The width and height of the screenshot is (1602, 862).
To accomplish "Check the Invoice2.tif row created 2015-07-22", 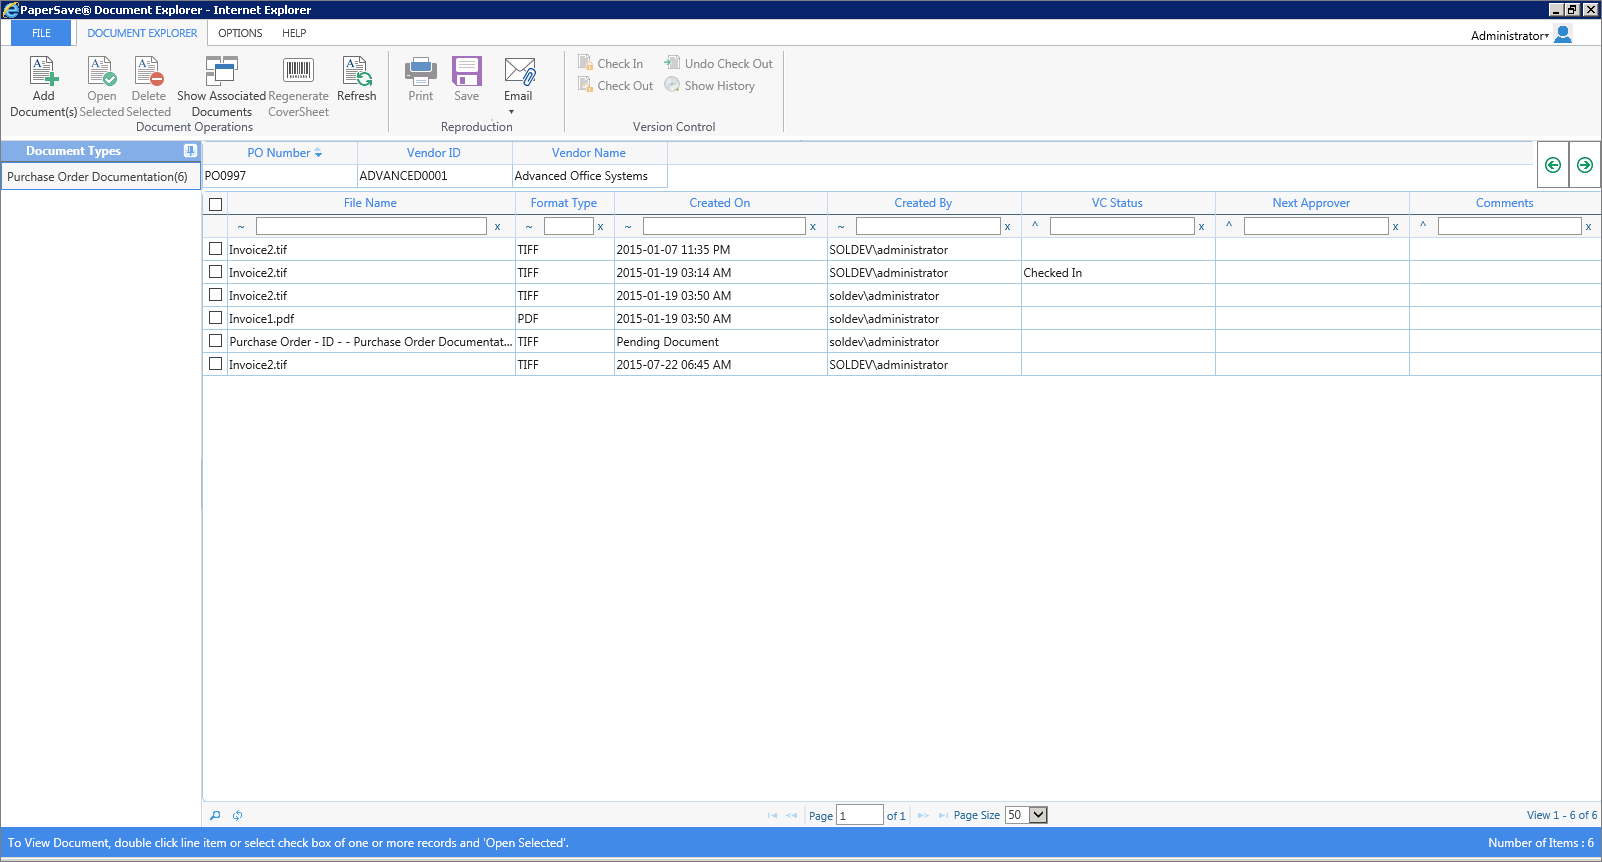I will 215,363.
